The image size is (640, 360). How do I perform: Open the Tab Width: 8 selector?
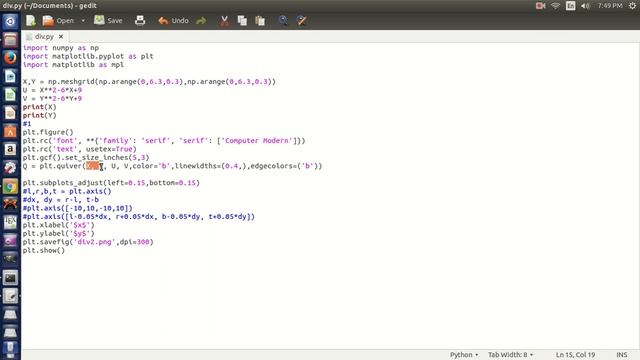pyautogui.click(x=510, y=355)
